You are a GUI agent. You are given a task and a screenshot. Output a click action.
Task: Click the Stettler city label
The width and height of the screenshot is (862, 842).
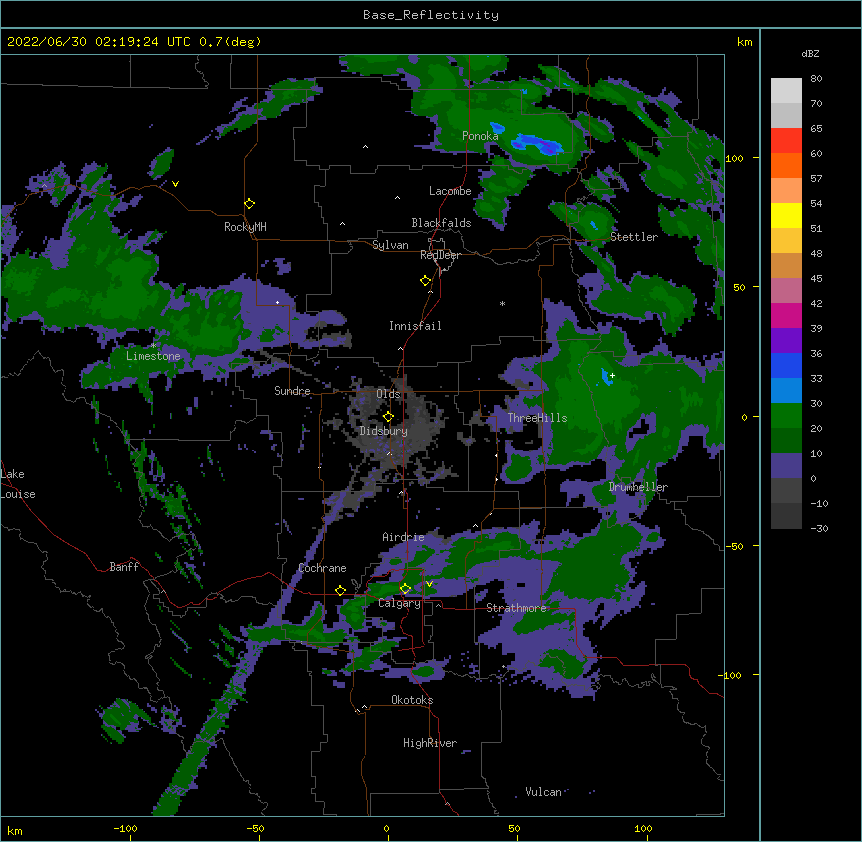pos(634,237)
